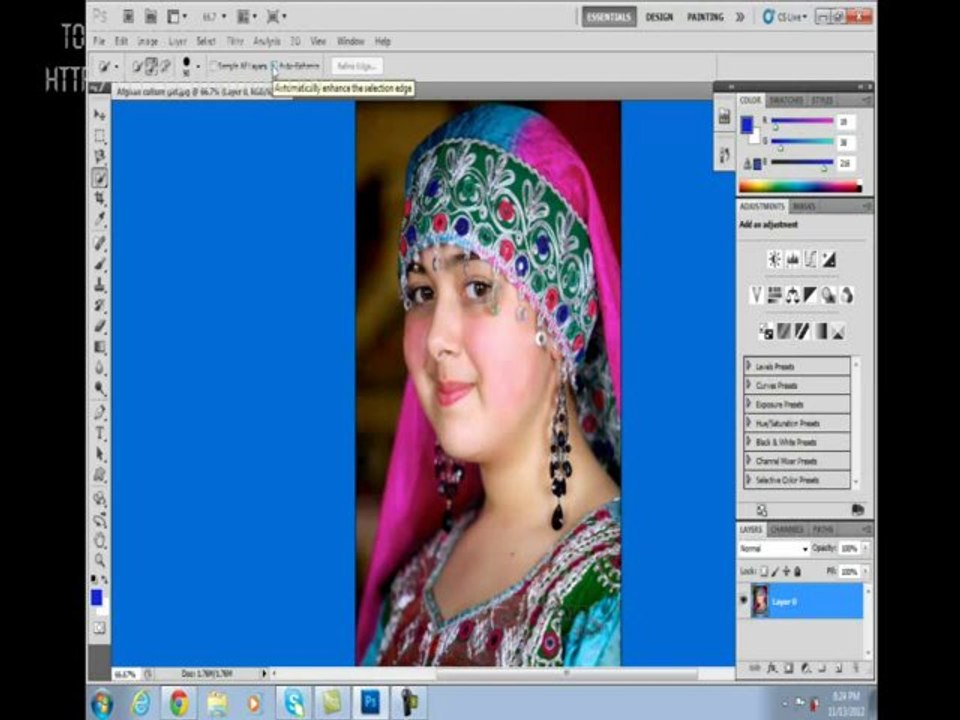Toggle Lock transparent pixels
Screen dimensions: 960x720
[x=763, y=571]
